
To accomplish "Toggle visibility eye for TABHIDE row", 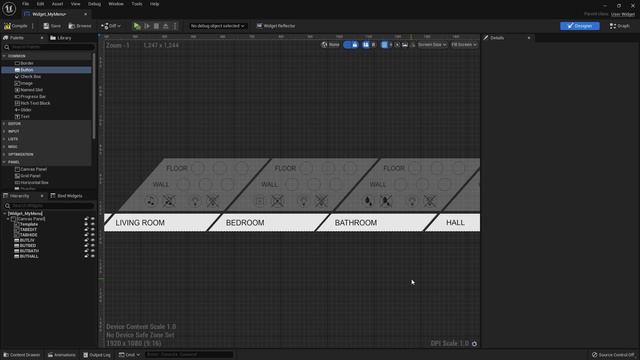I will (93, 235).
